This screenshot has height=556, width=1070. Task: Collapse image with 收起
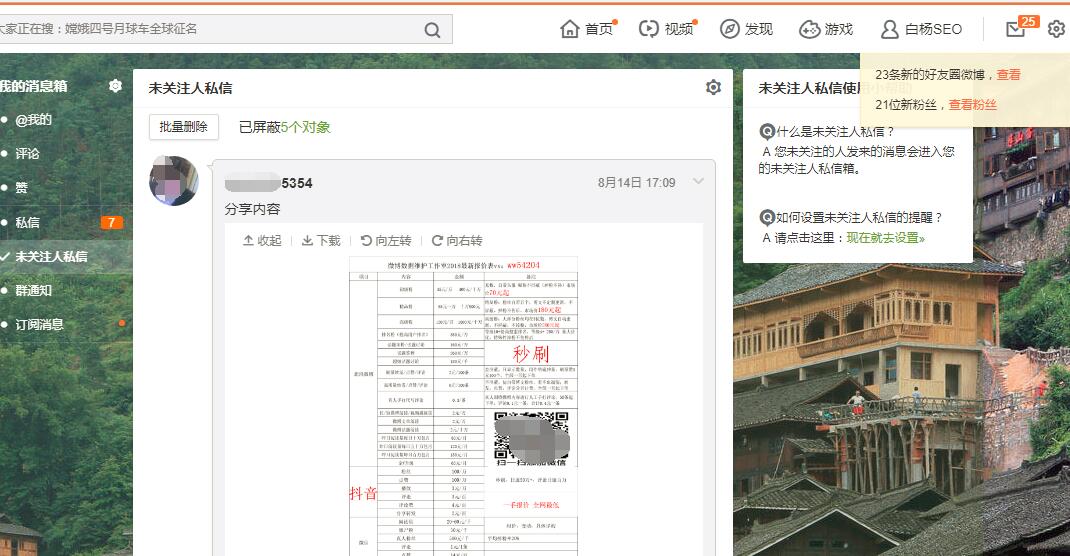[262, 241]
